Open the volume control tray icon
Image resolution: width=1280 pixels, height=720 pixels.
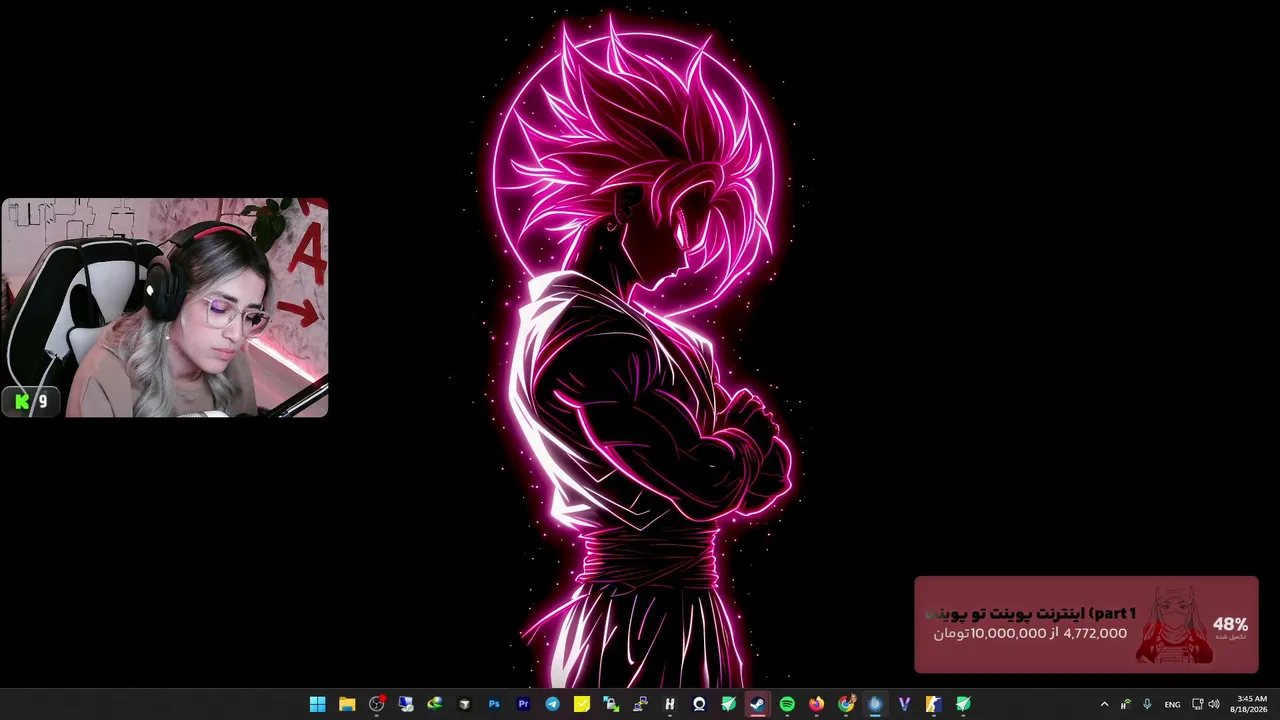point(1214,704)
